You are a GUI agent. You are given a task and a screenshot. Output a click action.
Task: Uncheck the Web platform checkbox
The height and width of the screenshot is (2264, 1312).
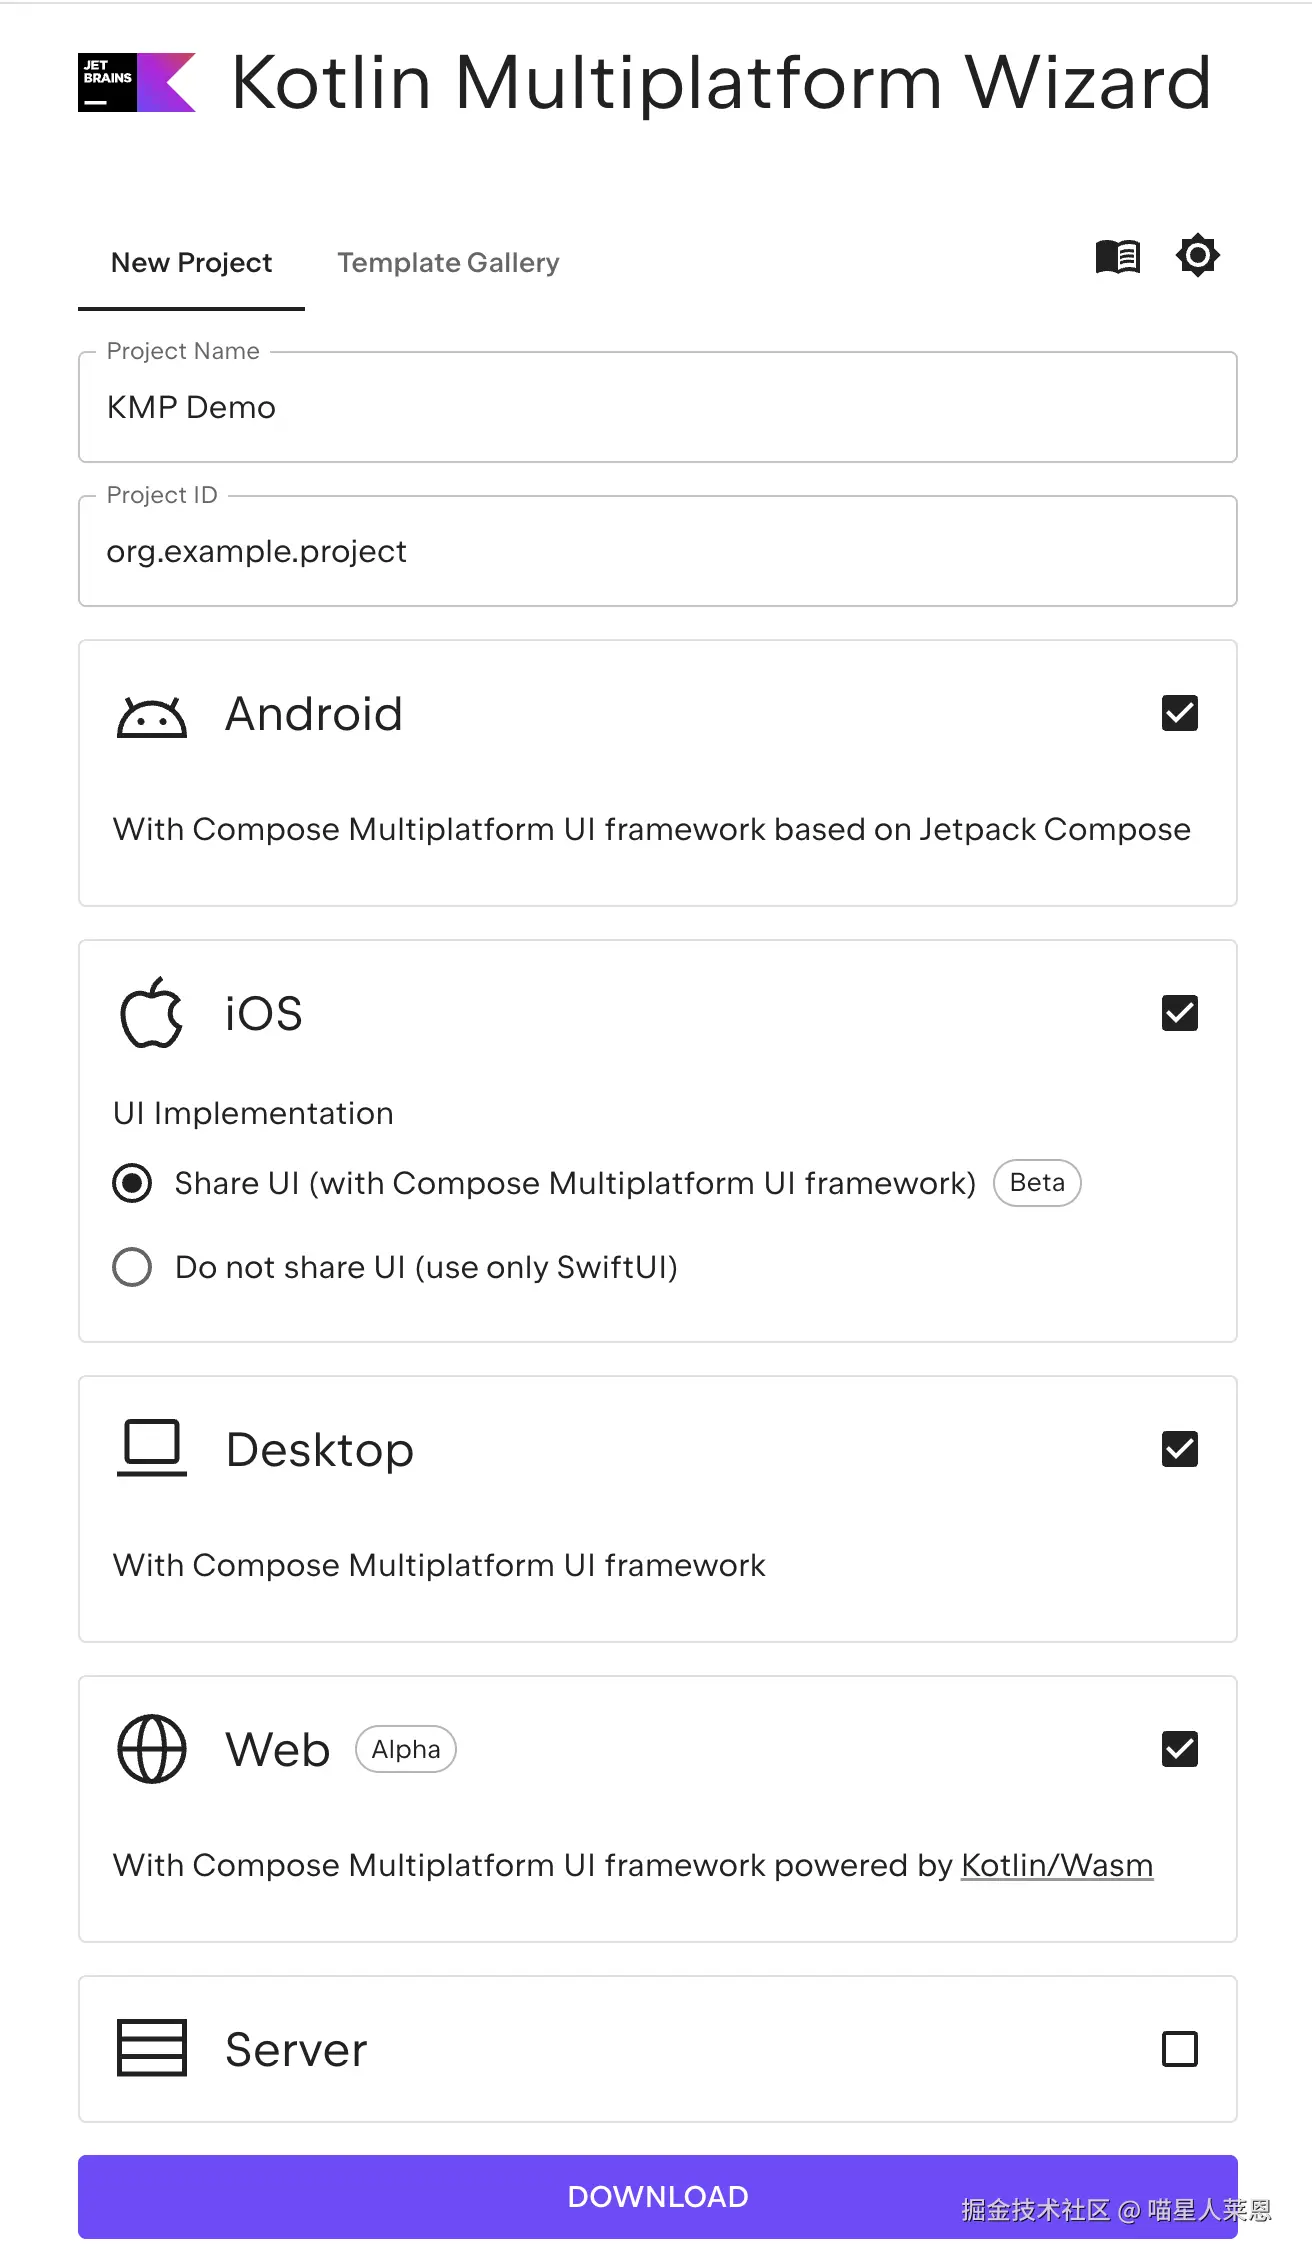click(x=1180, y=1749)
